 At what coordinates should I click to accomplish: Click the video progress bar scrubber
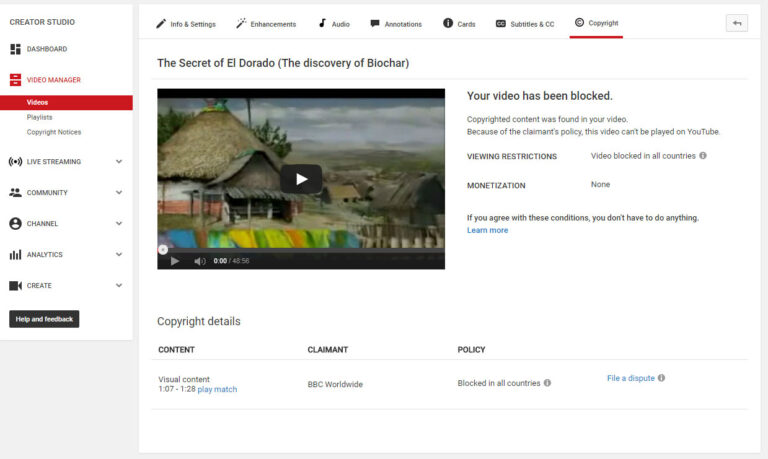point(163,249)
